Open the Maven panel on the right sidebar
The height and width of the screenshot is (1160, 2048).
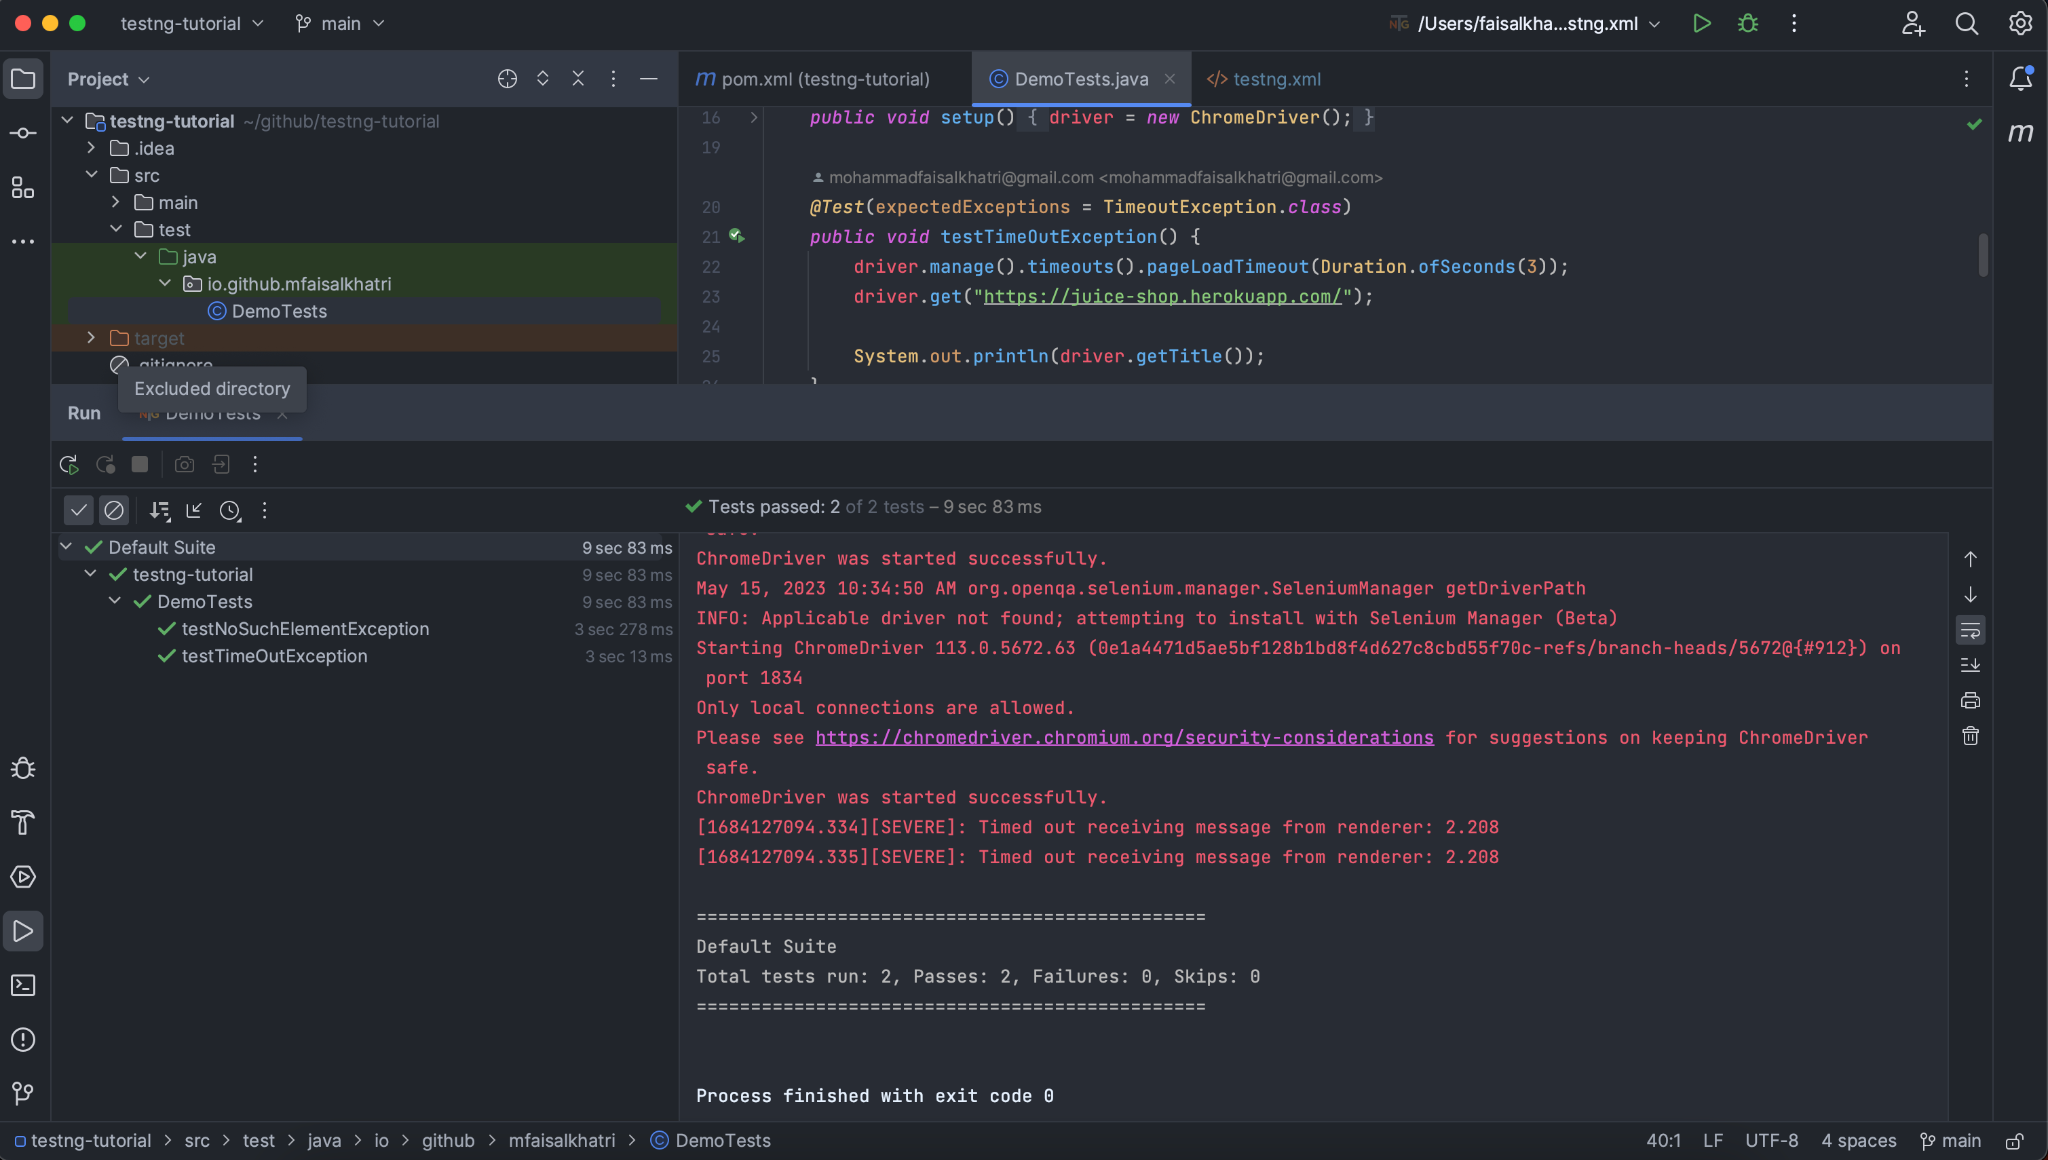(x=2021, y=131)
